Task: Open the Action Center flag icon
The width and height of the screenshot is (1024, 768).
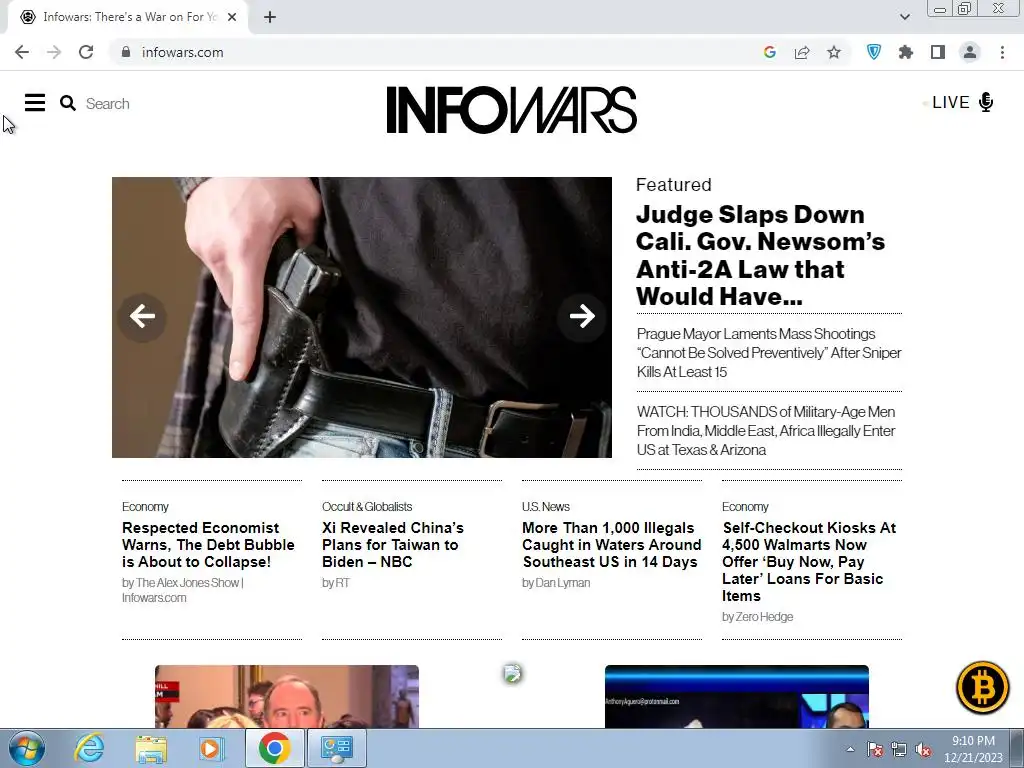Action: (875, 749)
